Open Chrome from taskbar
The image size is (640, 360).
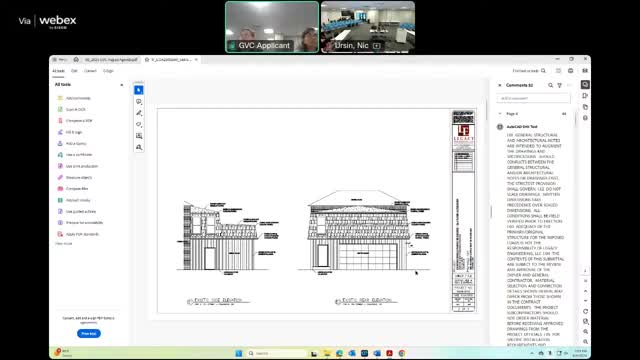click(x=402, y=353)
